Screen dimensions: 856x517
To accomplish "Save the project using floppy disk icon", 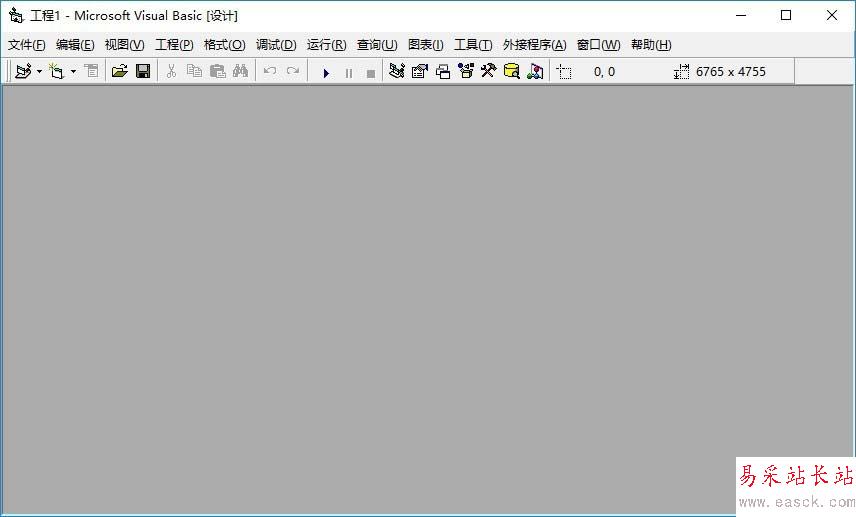I will 143,71.
